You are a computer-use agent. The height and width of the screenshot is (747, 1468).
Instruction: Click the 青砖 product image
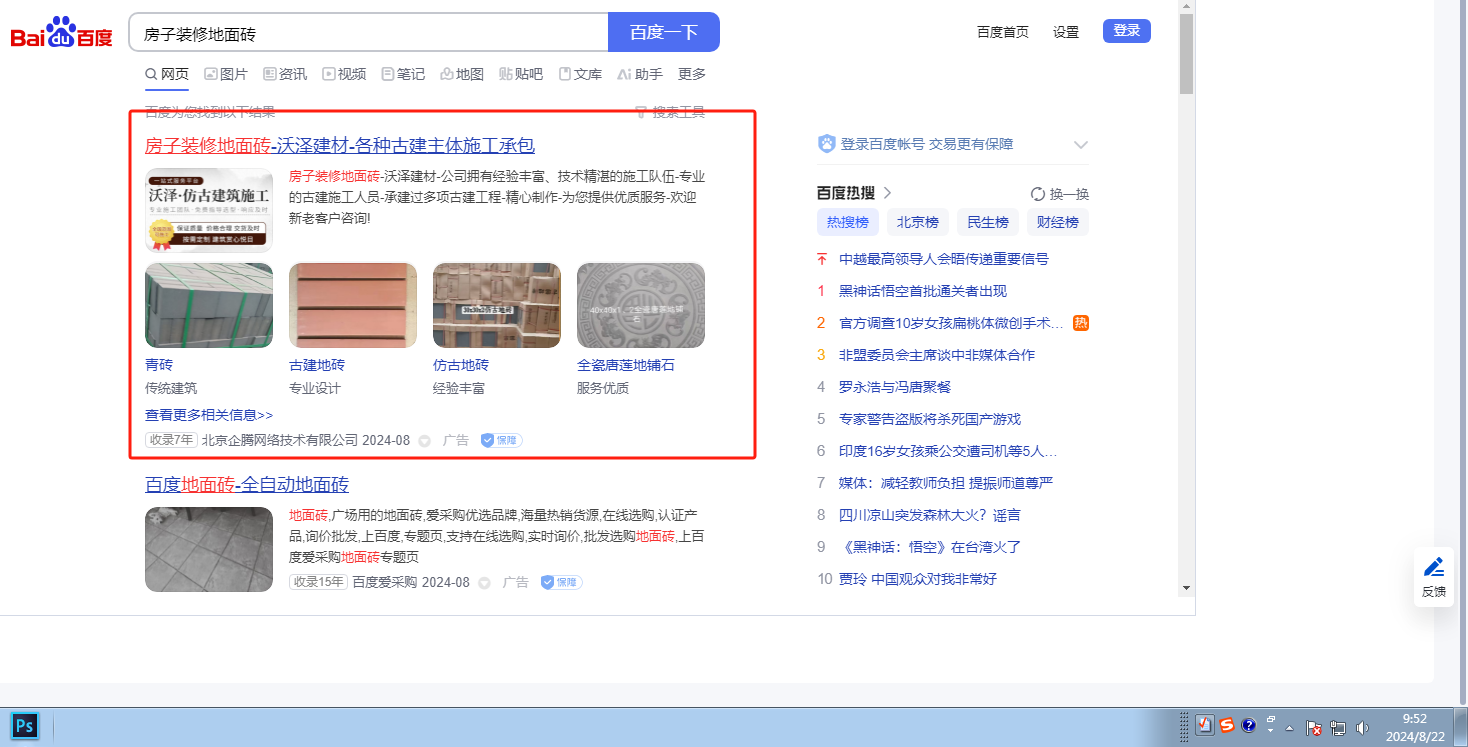coord(209,305)
